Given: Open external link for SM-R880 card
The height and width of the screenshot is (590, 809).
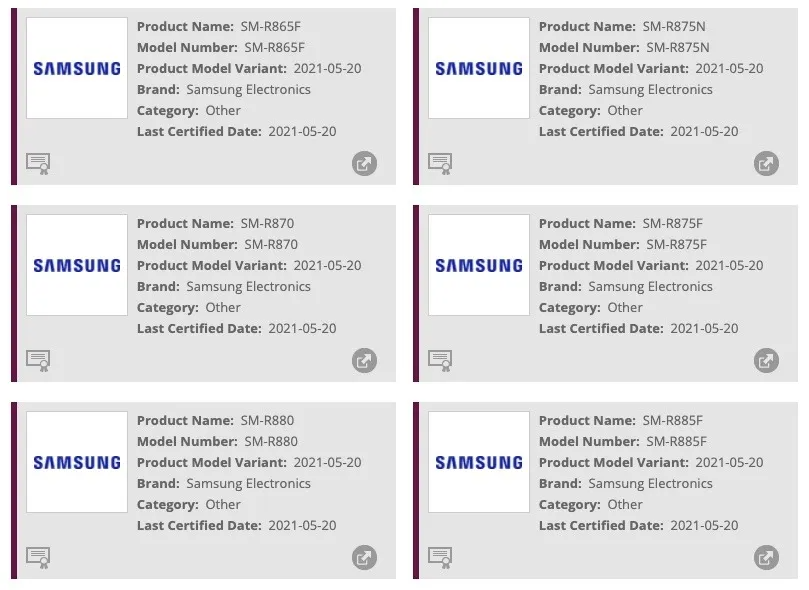Looking at the screenshot, I should (364, 558).
